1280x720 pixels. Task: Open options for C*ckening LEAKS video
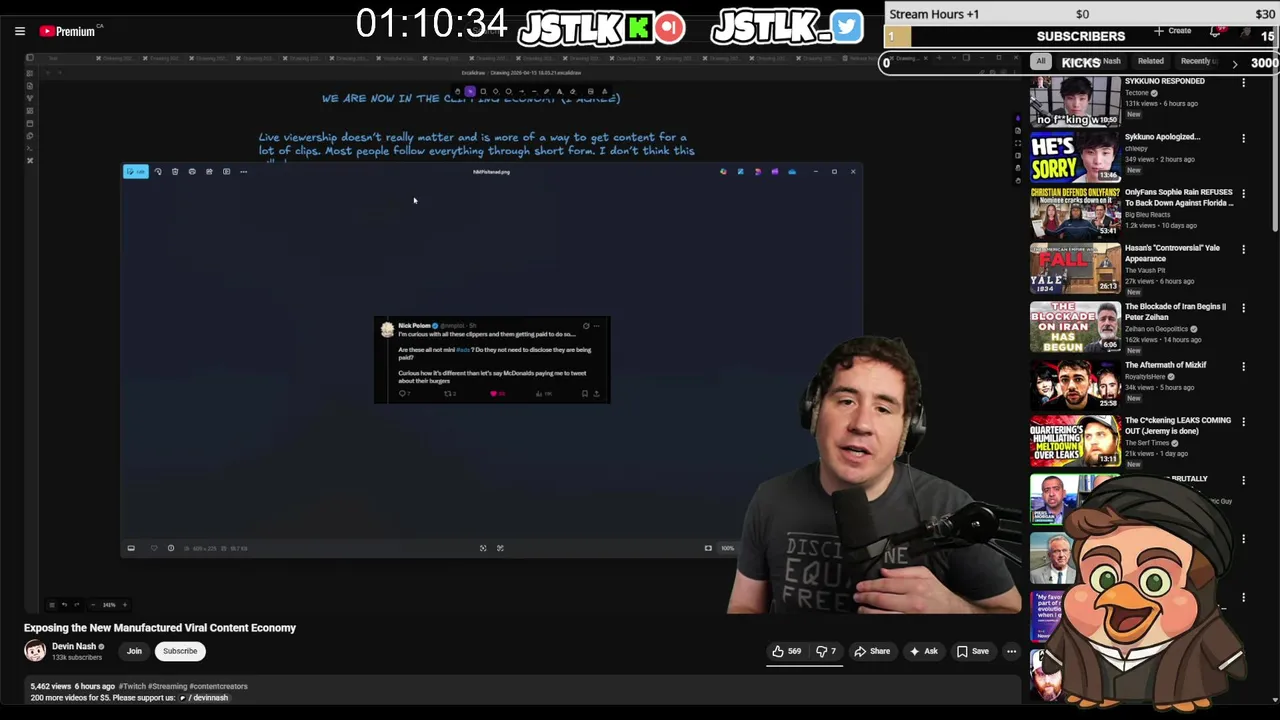[1244, 422]
